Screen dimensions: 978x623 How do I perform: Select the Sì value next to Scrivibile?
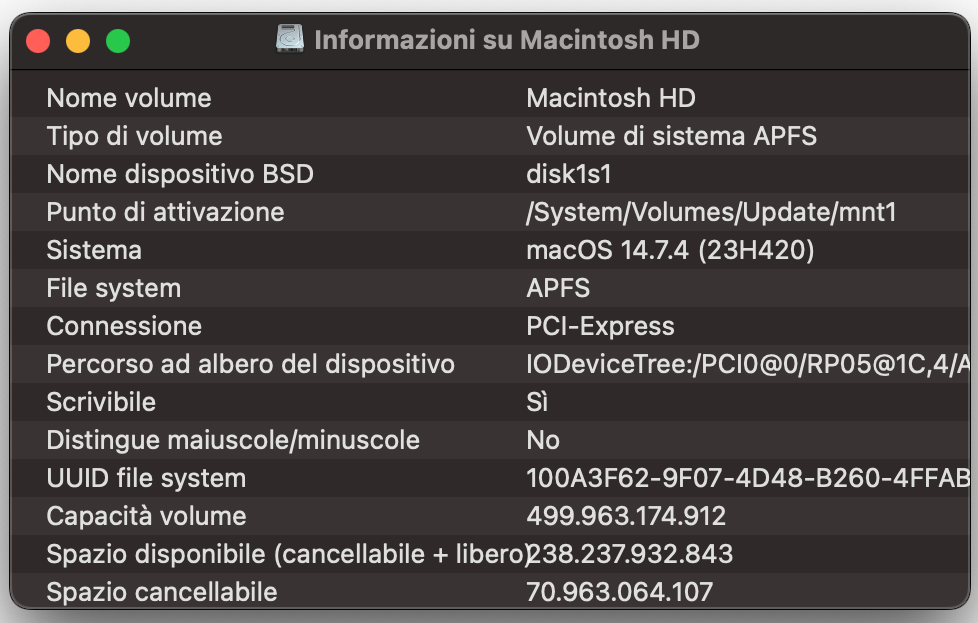538,402
